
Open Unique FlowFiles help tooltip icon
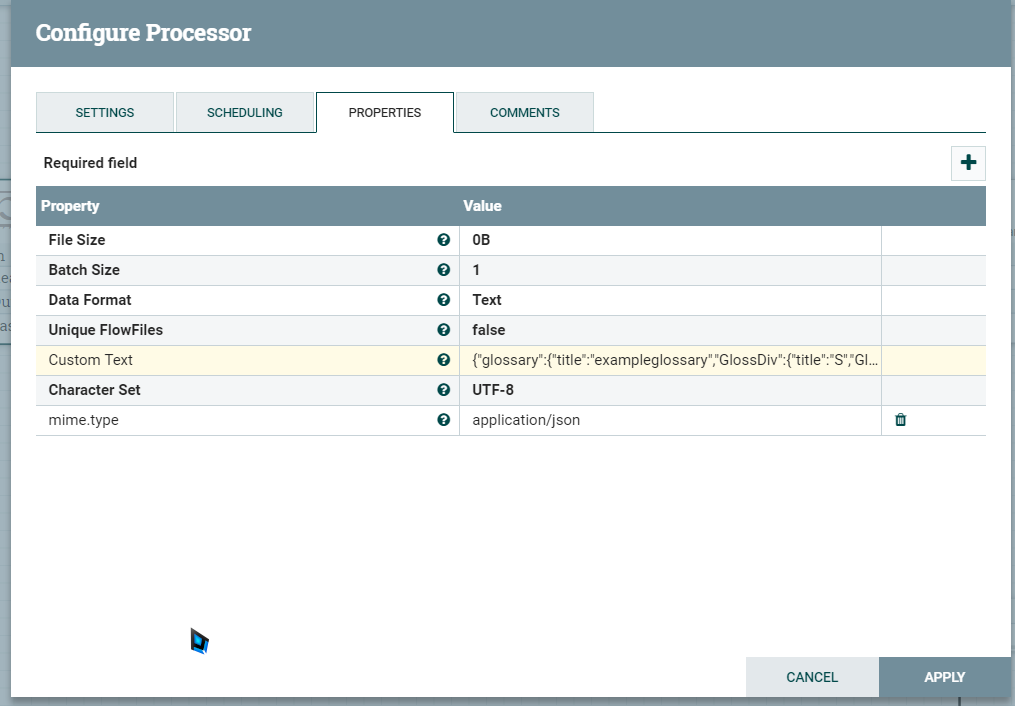[443, 330]
